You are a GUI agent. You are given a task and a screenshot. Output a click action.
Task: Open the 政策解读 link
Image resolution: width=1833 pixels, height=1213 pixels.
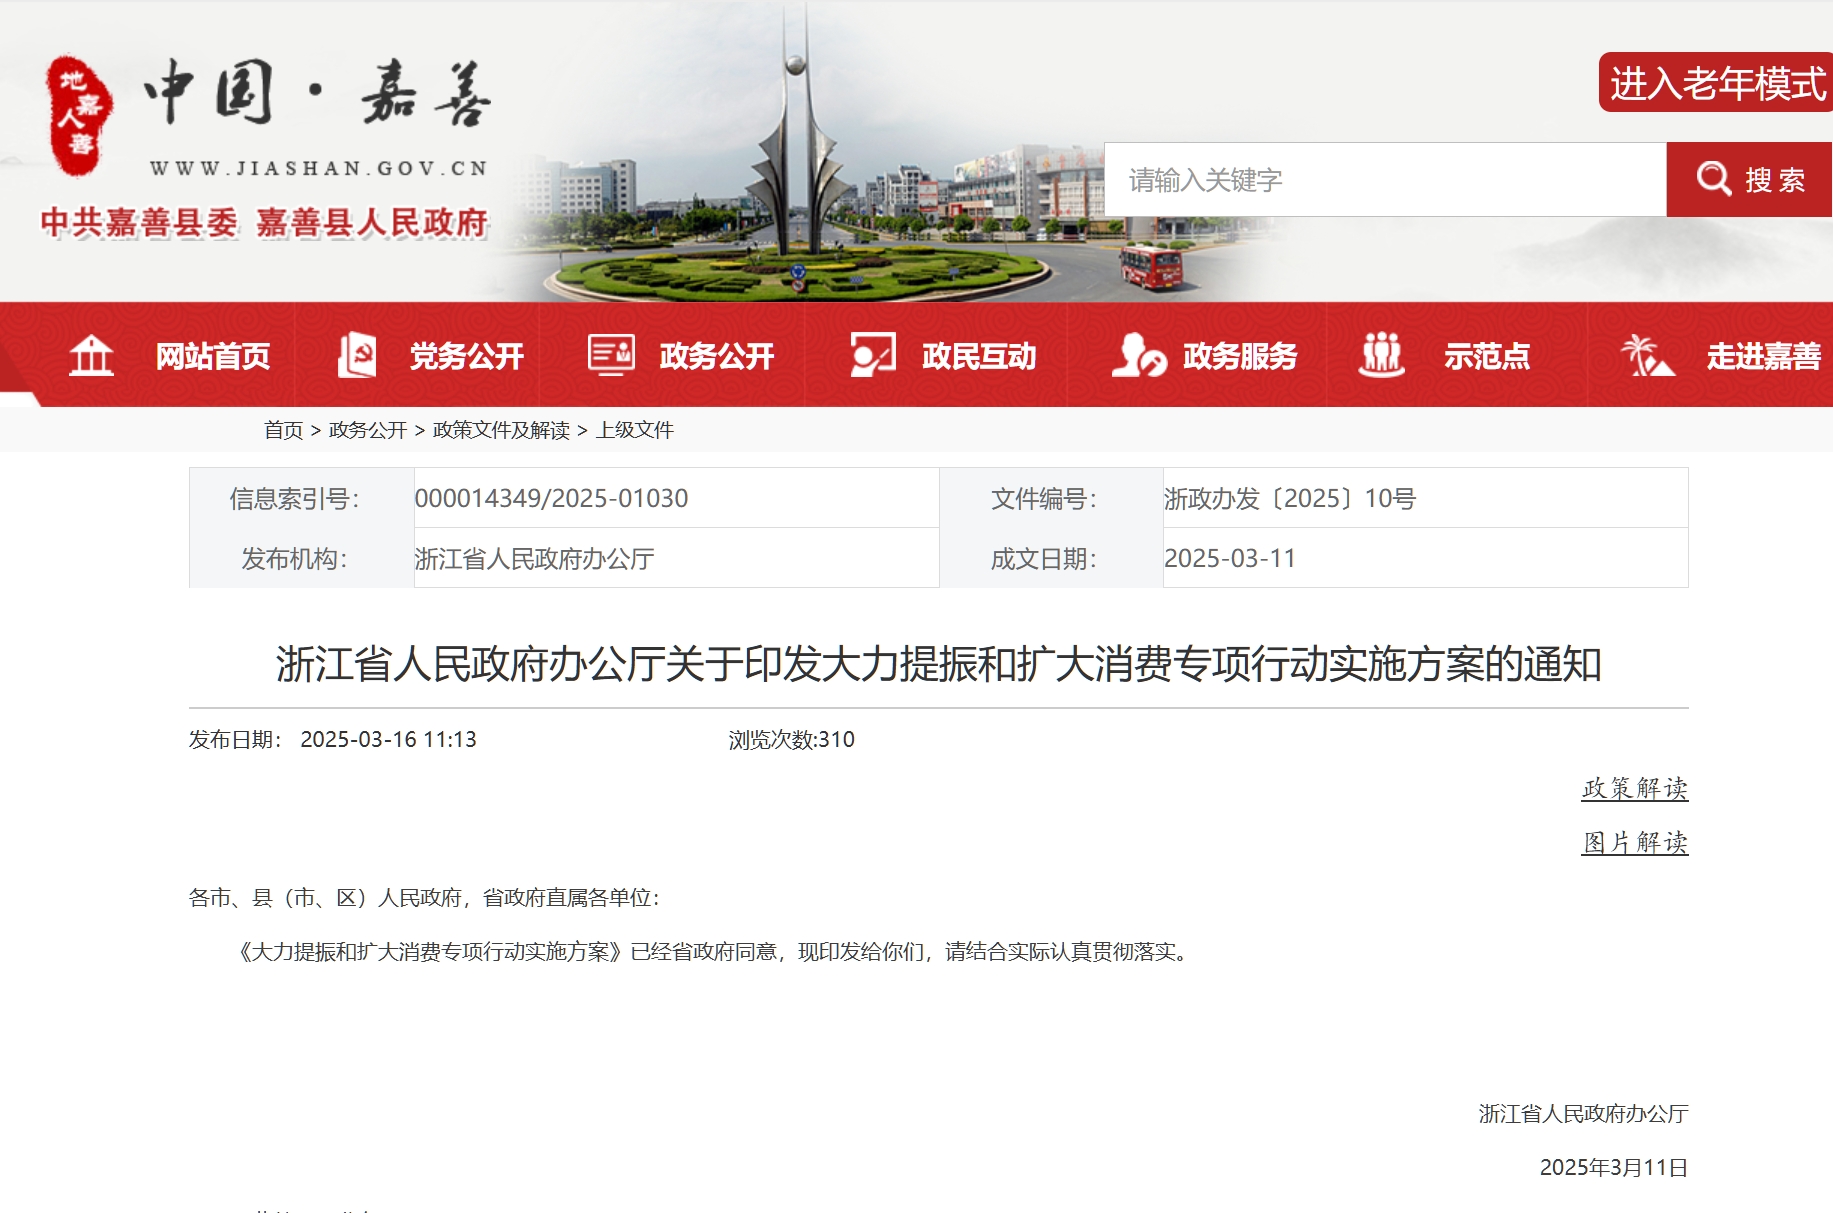[1634, 788]
